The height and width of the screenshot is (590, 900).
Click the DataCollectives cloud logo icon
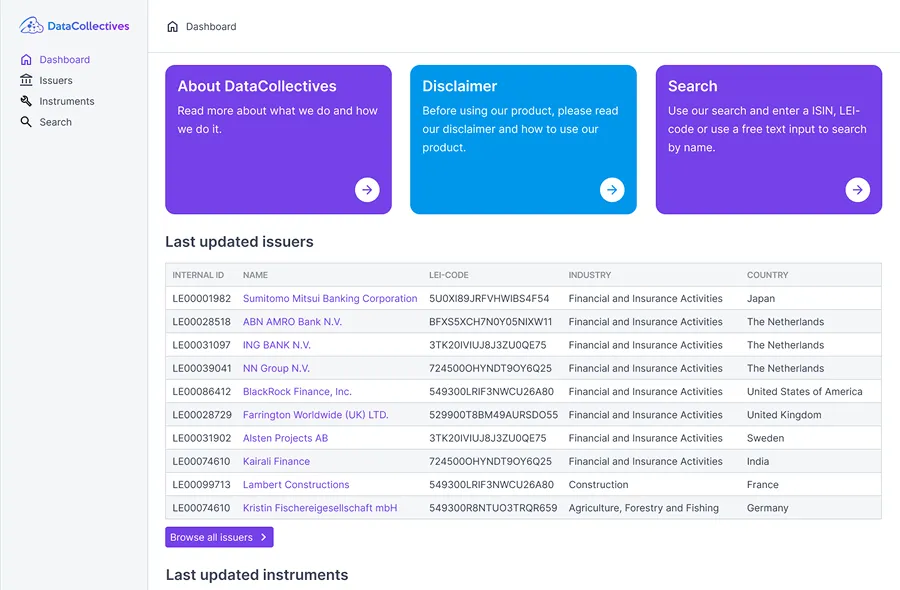coord(31,25)
